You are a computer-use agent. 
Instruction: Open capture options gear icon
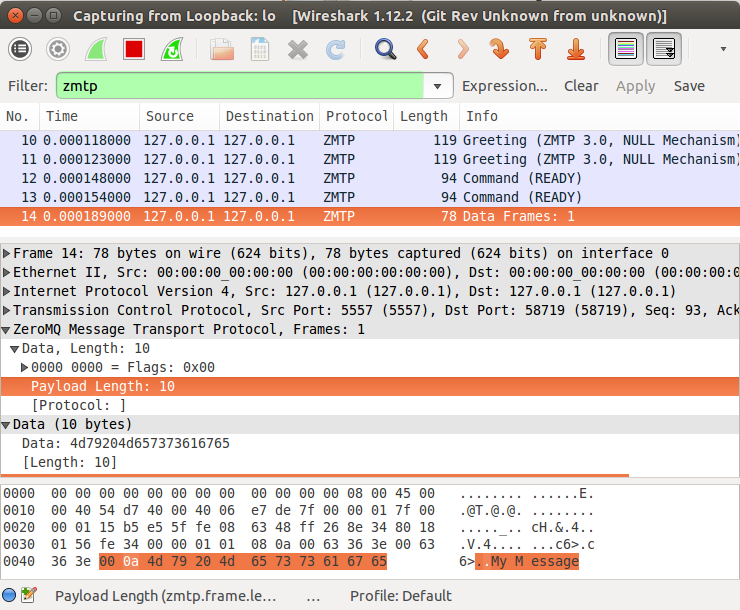point(58,49)
